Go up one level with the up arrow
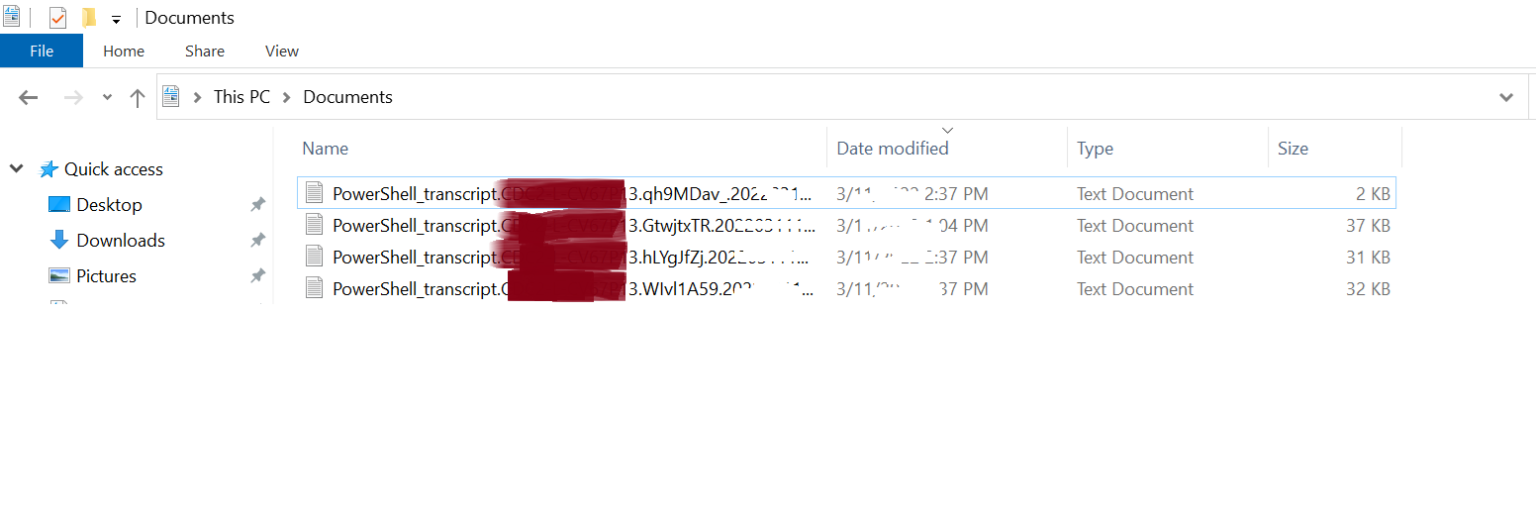The image size is (1536, 522). tap(138, 97)
